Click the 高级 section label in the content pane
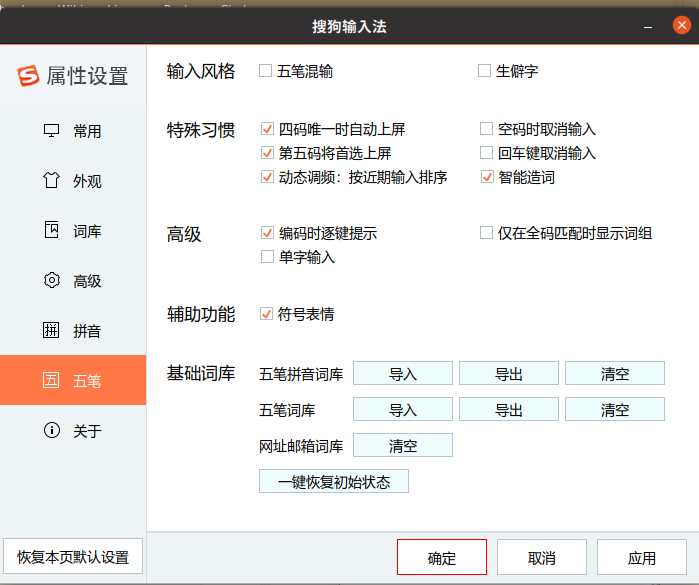 184,234
